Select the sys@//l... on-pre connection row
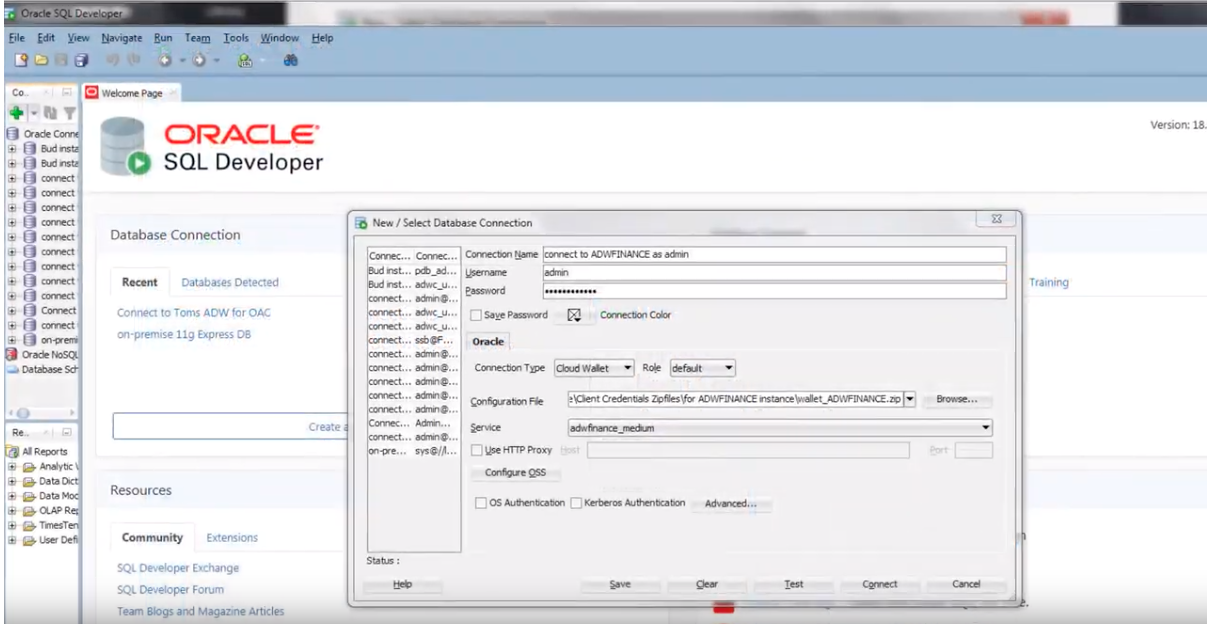Viewport: 1222px width, 624px height. [x=414, y=451]
